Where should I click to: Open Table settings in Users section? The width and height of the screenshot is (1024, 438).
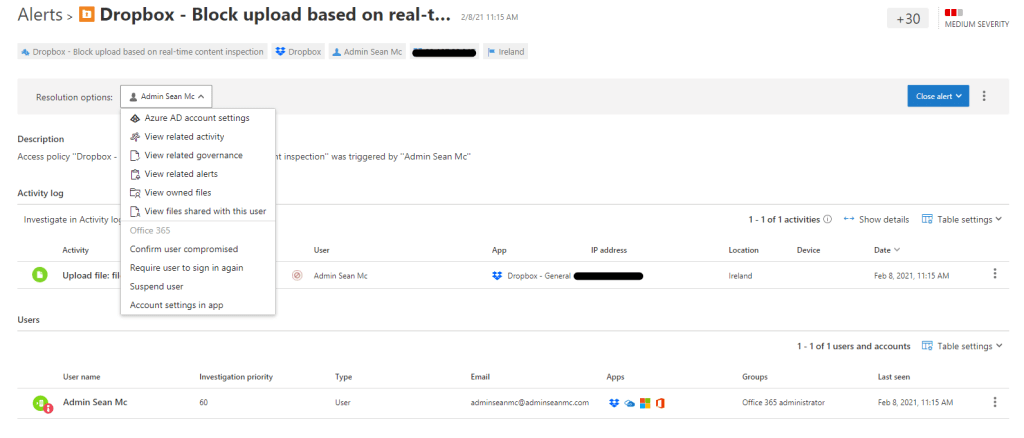[x=962, y=346]
